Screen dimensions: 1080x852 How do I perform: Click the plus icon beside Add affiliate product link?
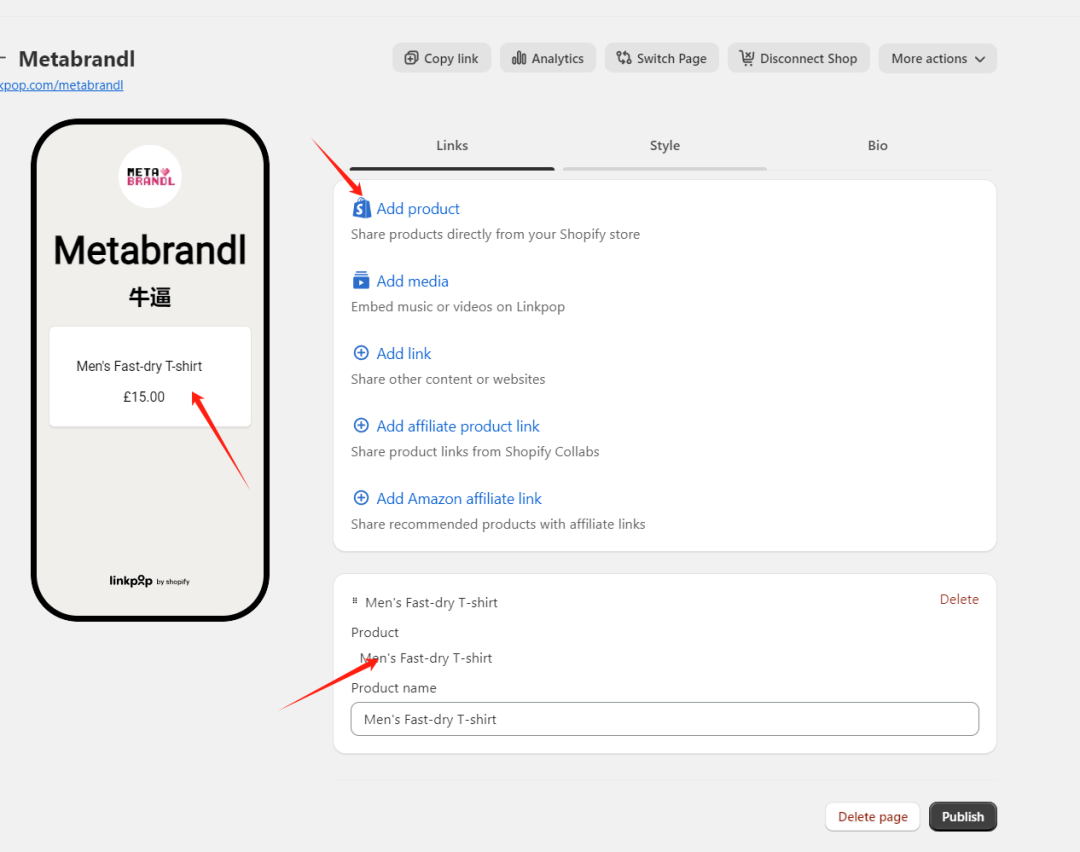pos(361,426)
